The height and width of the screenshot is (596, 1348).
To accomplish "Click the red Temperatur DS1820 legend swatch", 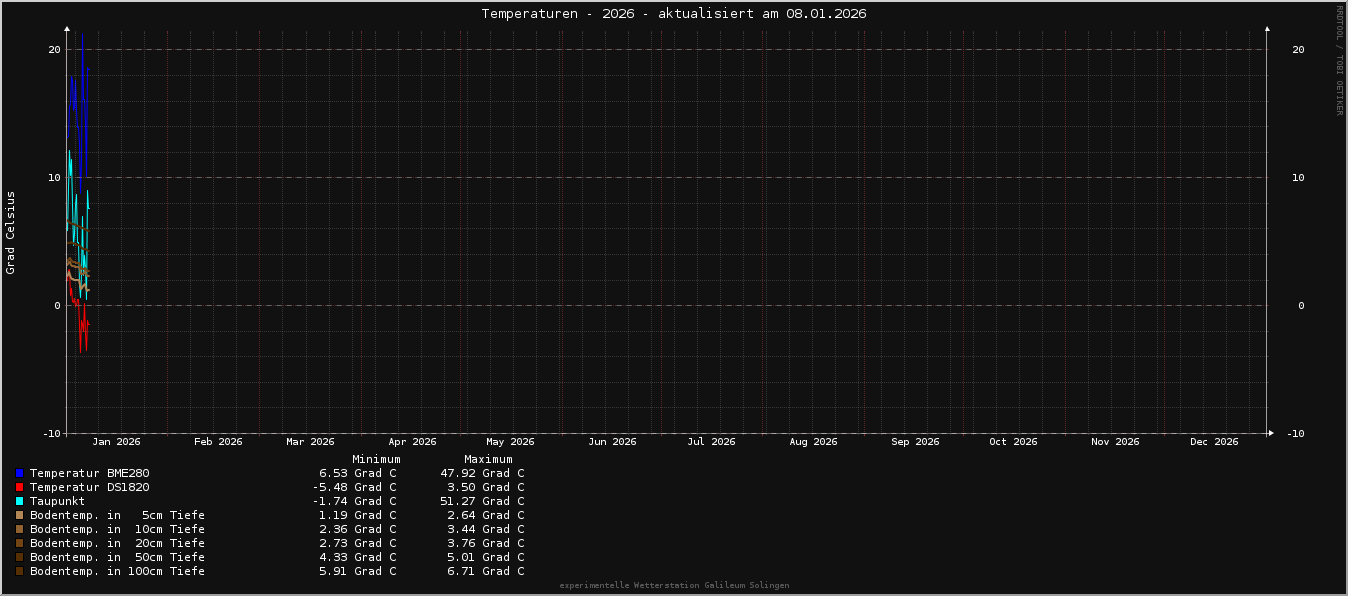I will click(19, 487).
